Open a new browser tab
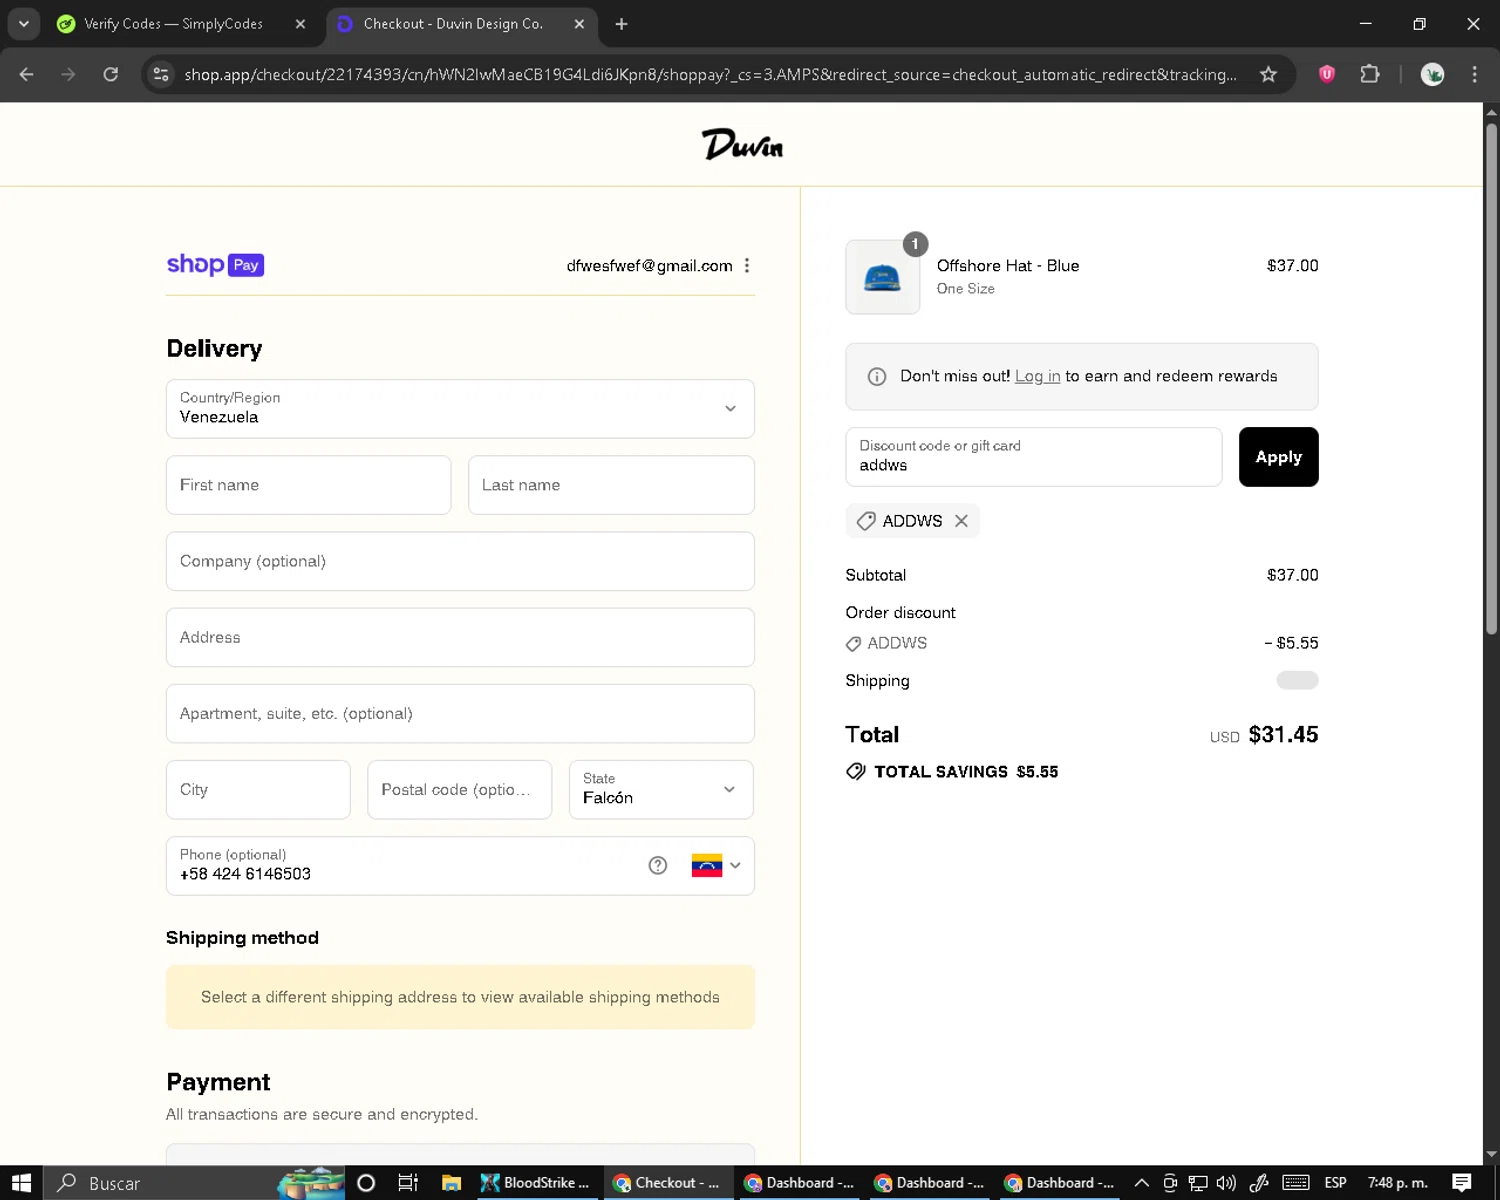This screenshot has height=1200, width=1500. point(621,24)
